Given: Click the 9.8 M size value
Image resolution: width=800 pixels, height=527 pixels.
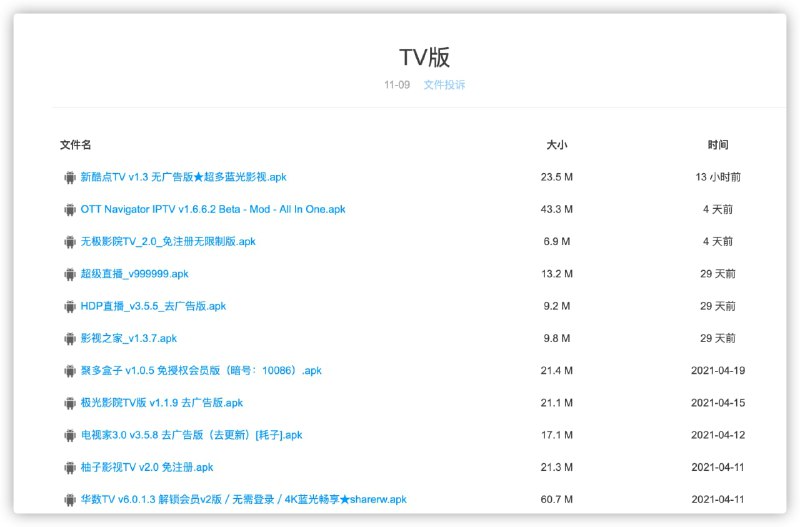Looking at the screenshot, I should [557, 338].
